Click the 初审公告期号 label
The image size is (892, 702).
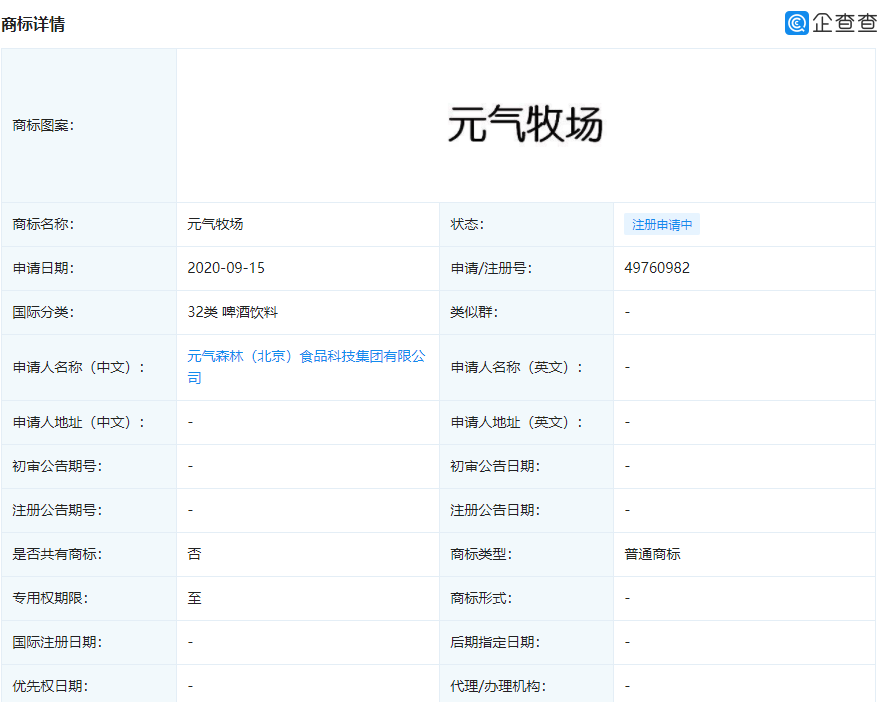tap(57, 466)
